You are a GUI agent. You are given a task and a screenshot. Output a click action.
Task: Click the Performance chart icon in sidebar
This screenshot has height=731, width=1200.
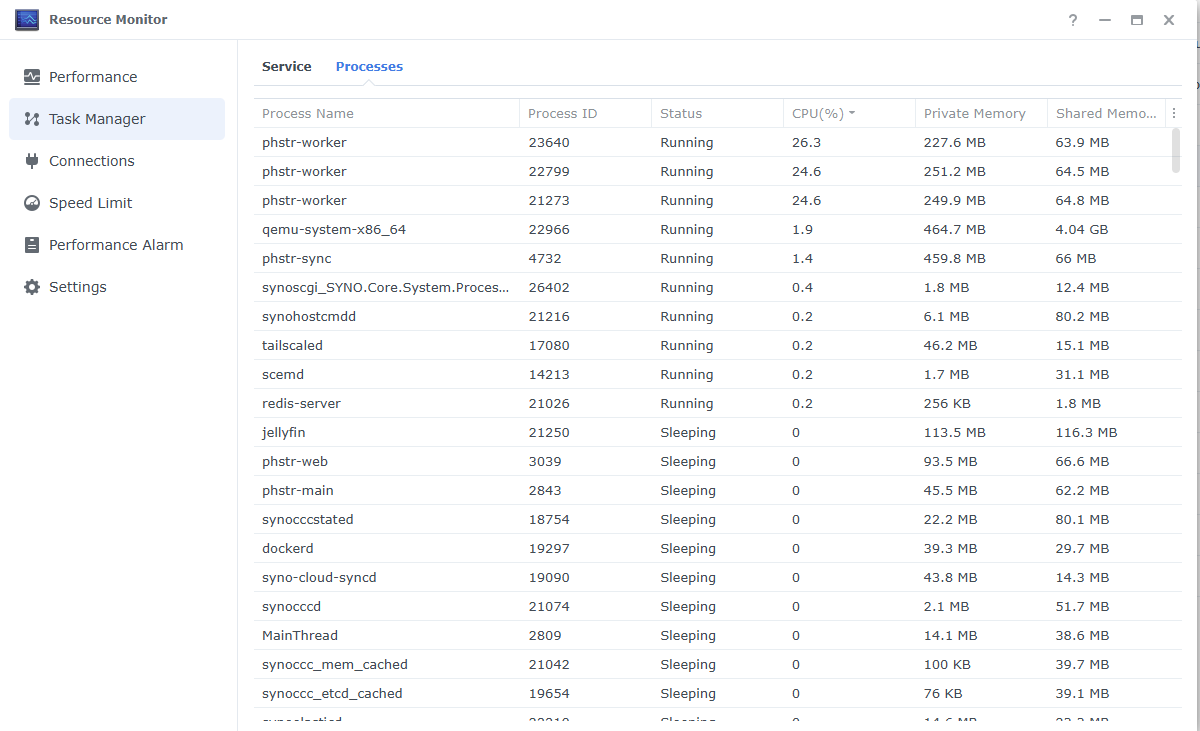[32, 77]
